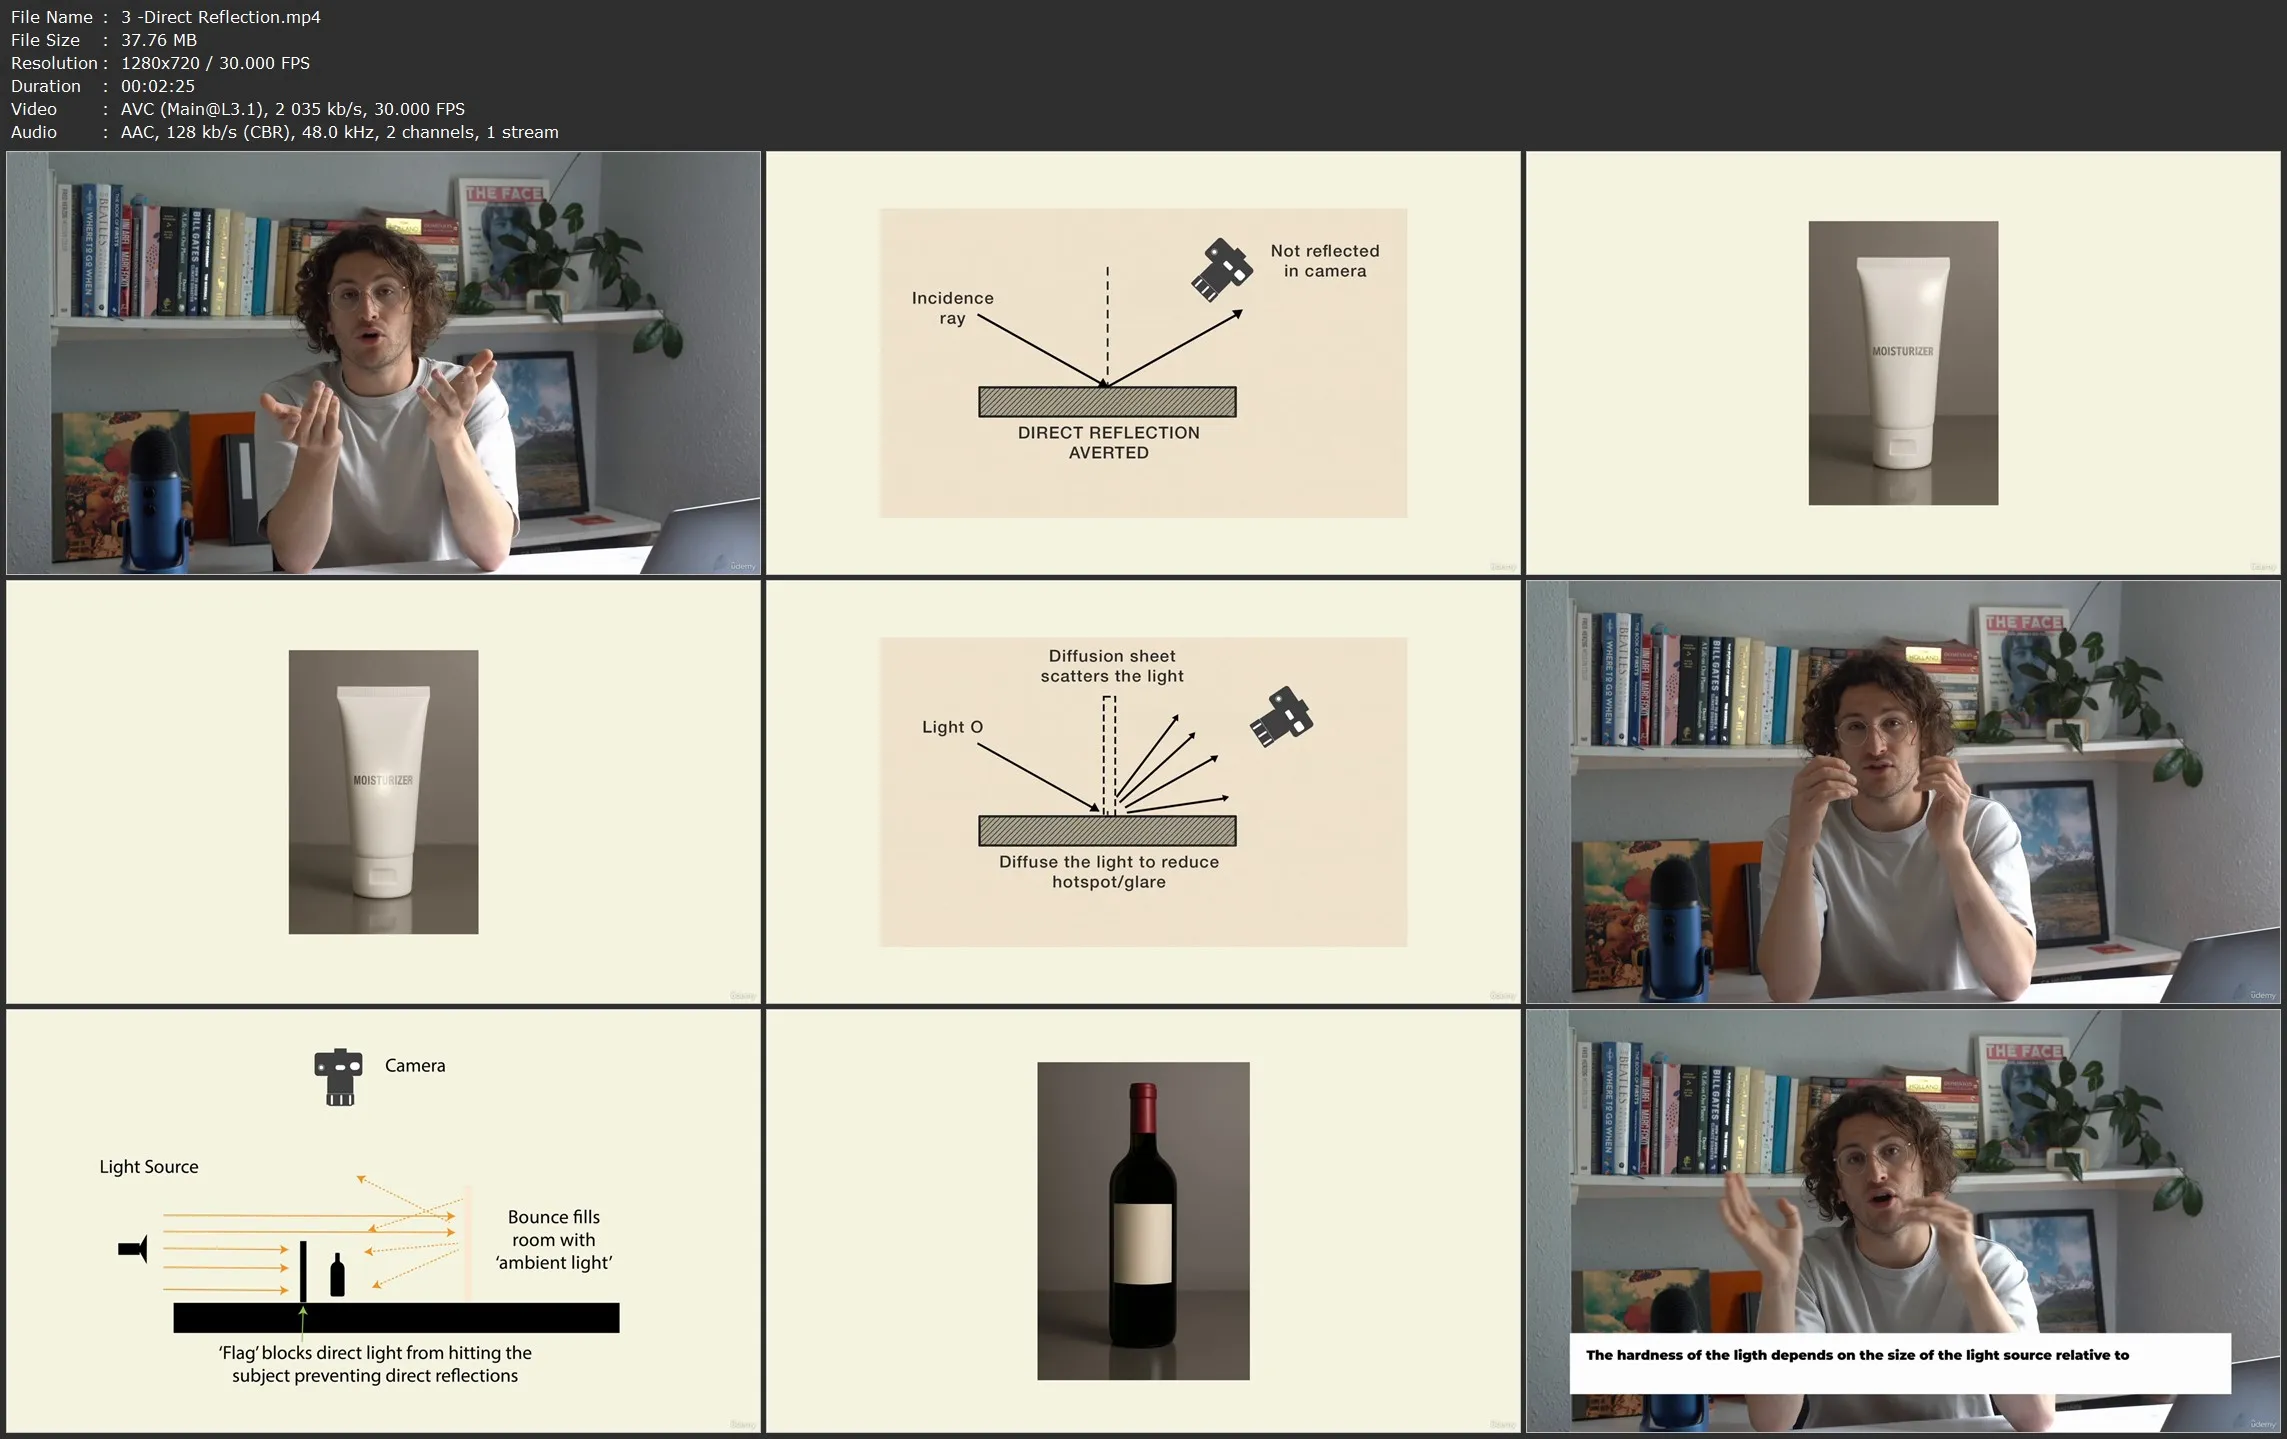The height and width of the screenshot is (1439, 2287).
Task: Open the diffusion sheet diagram thumbnail
Action: click(x=1143, y=791)
